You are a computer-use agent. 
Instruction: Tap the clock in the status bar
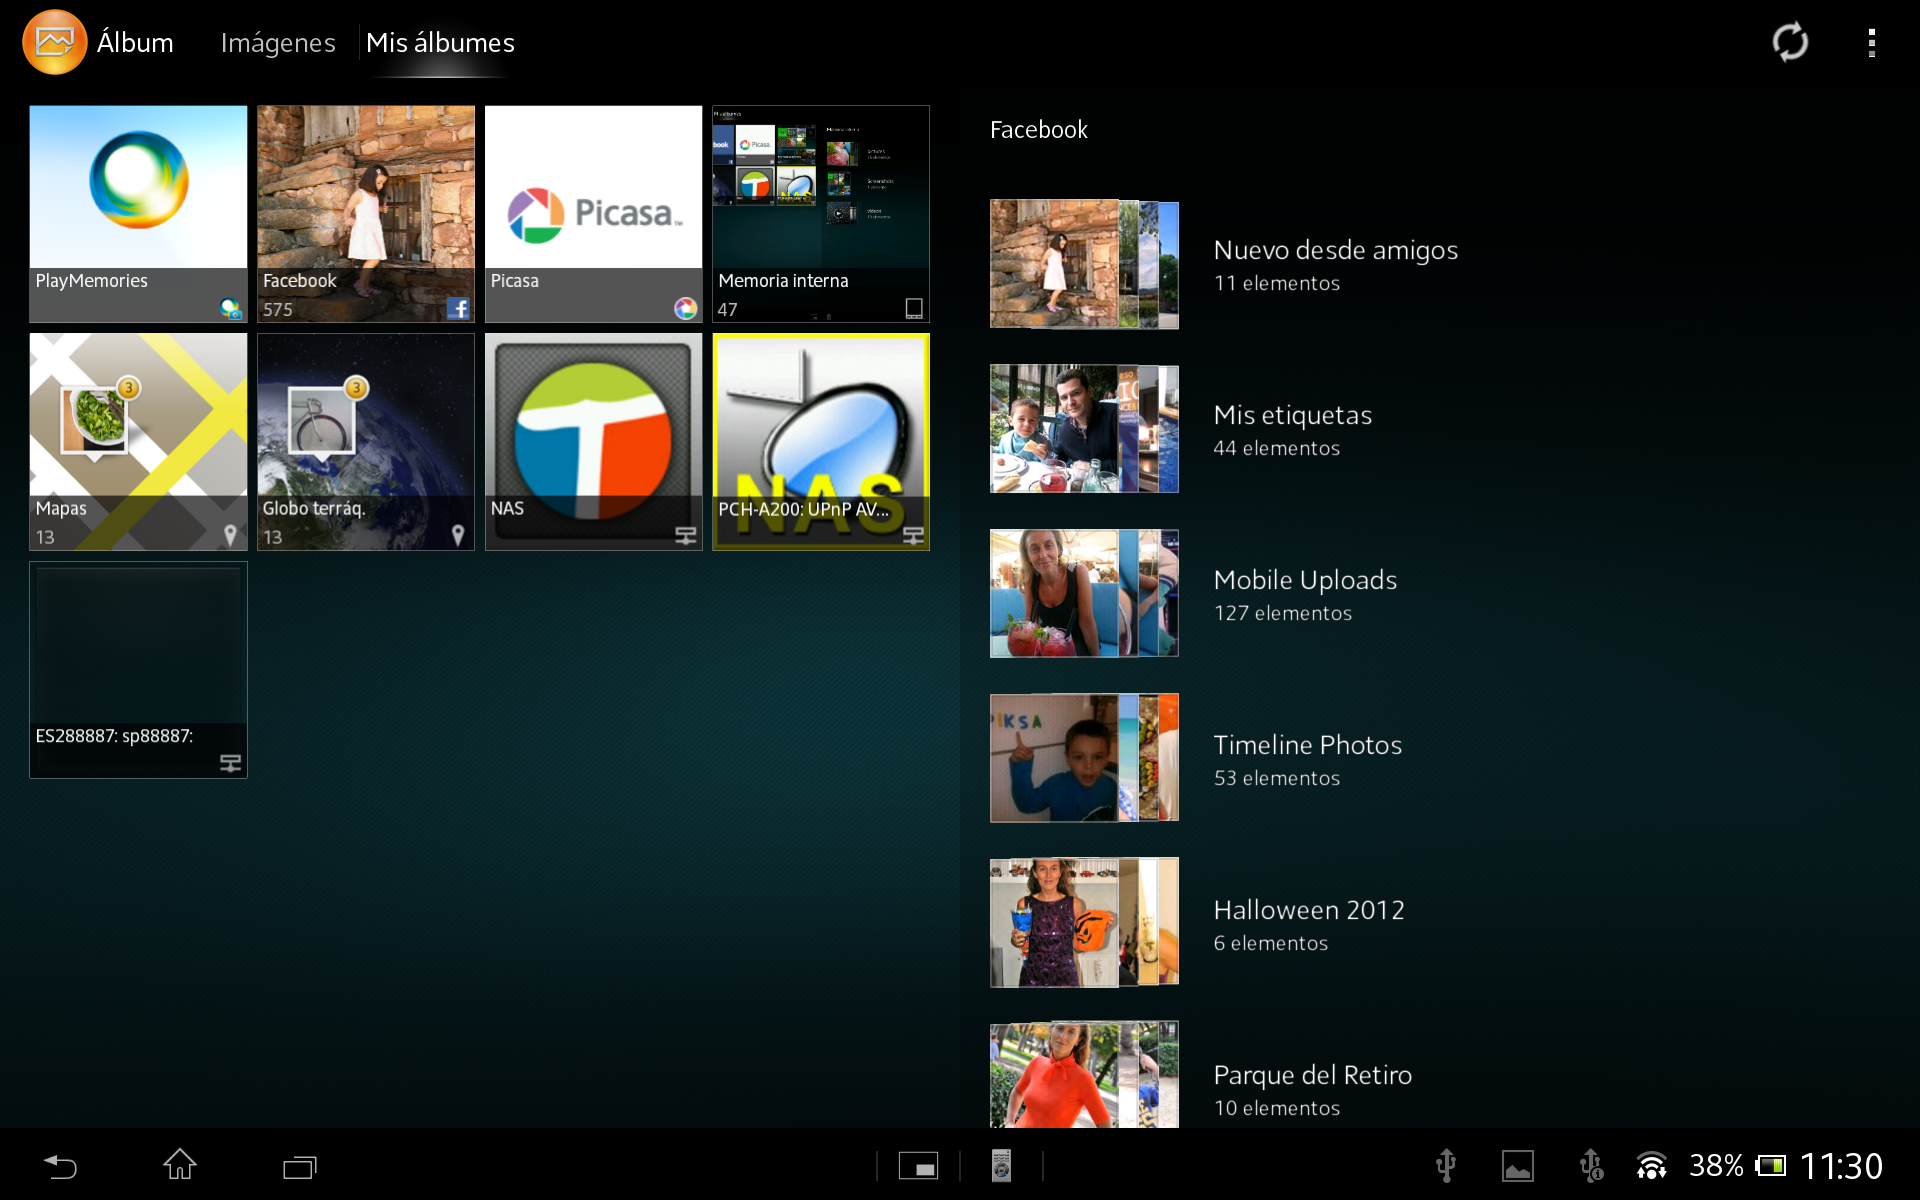pos(1841,1166)
